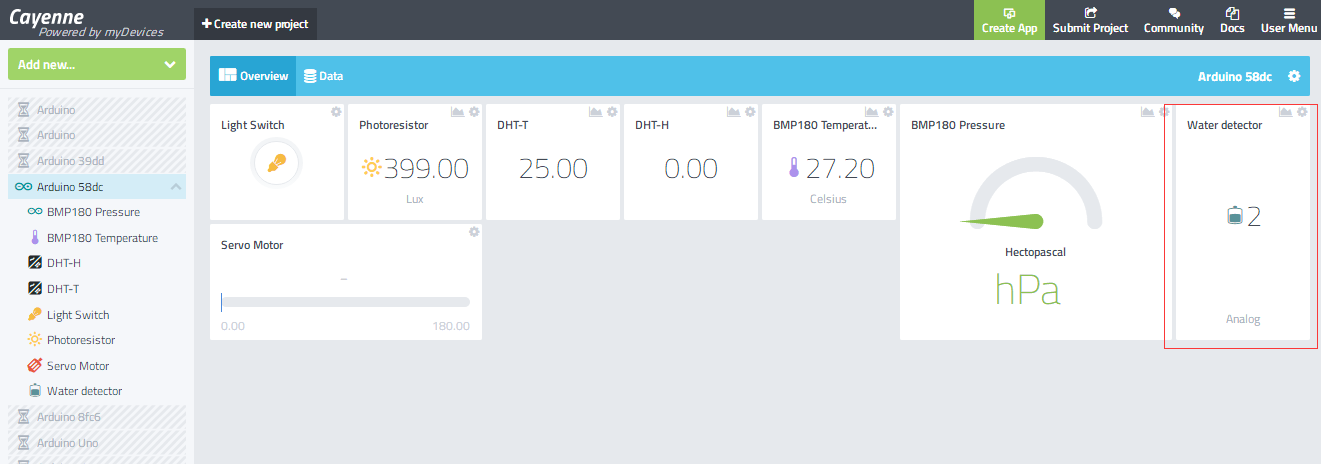Image resolution: width=1321 pixels, height=464 pixels.
Task: Show chart for DHT-T widget
Action: click(x=595, y=112)
